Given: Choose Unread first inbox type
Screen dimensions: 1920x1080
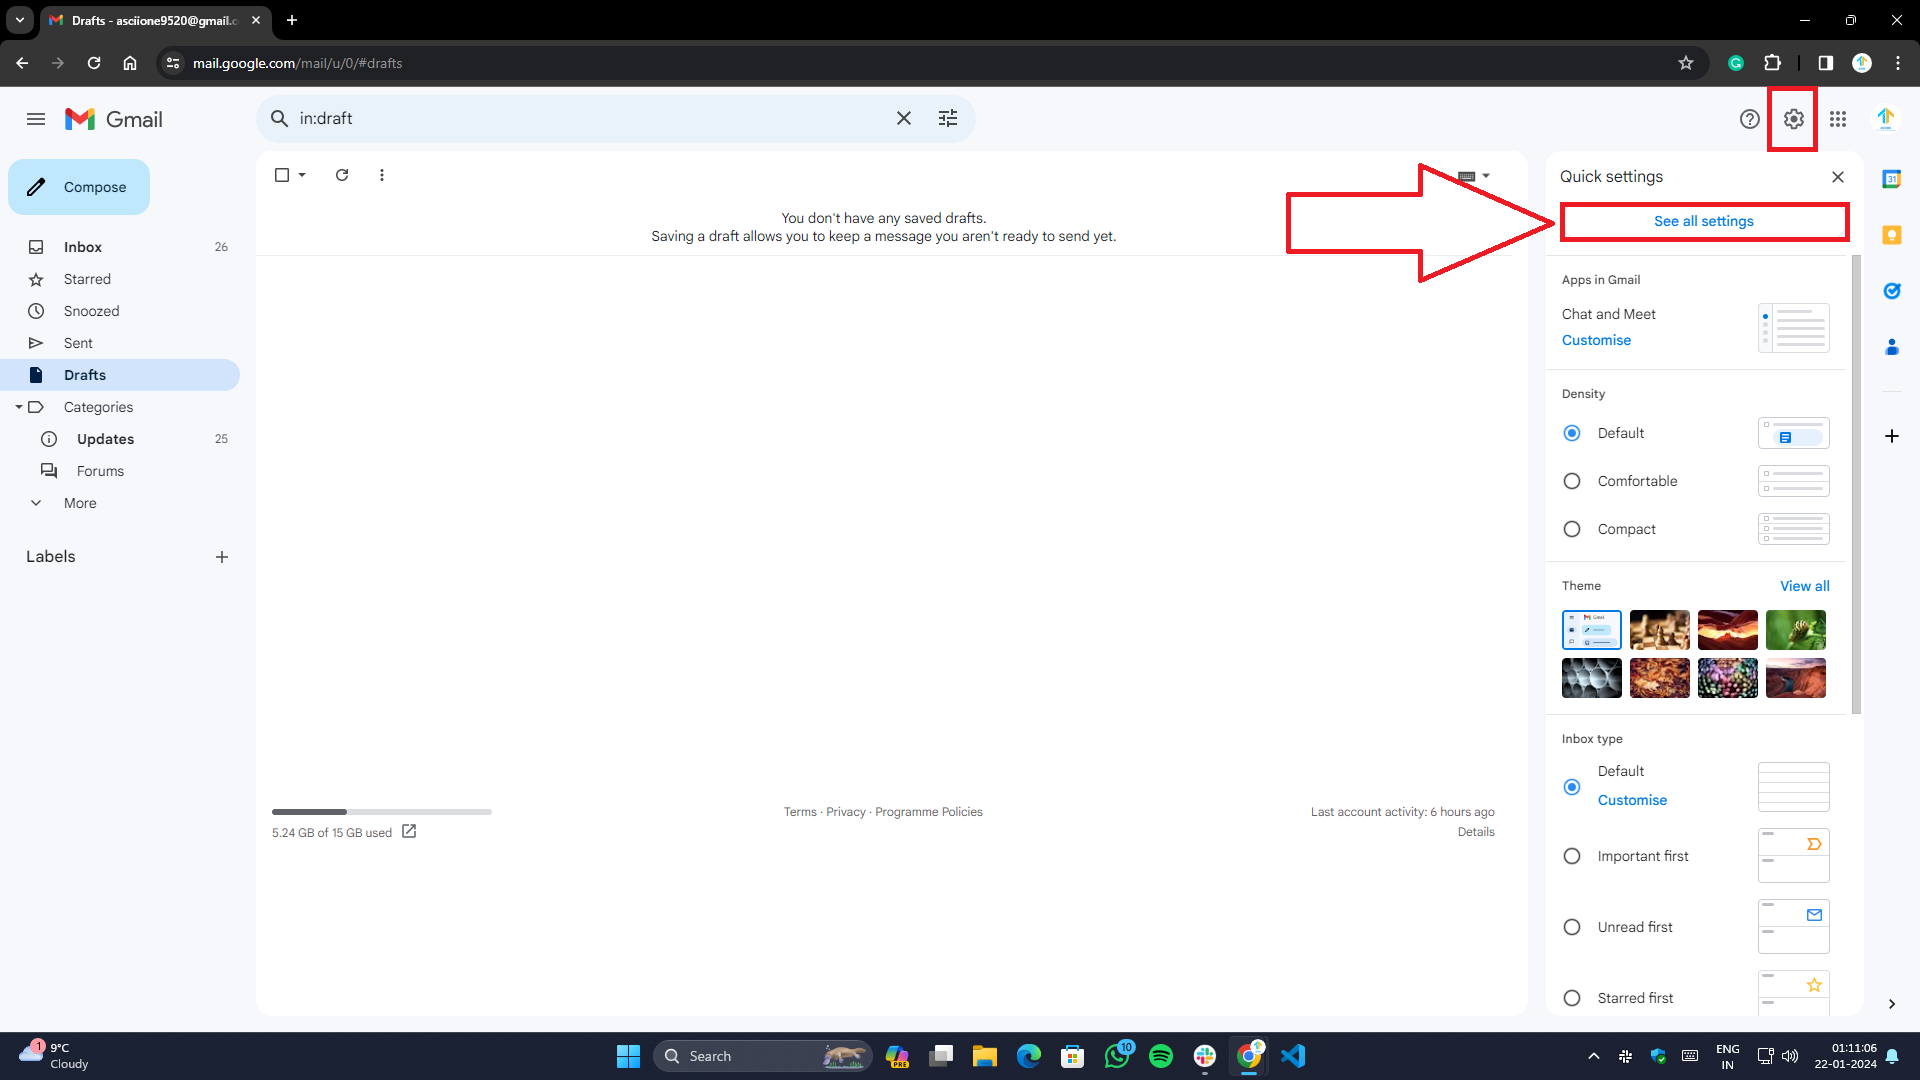Looking at the screenshot, I should tap(1572, 927).
